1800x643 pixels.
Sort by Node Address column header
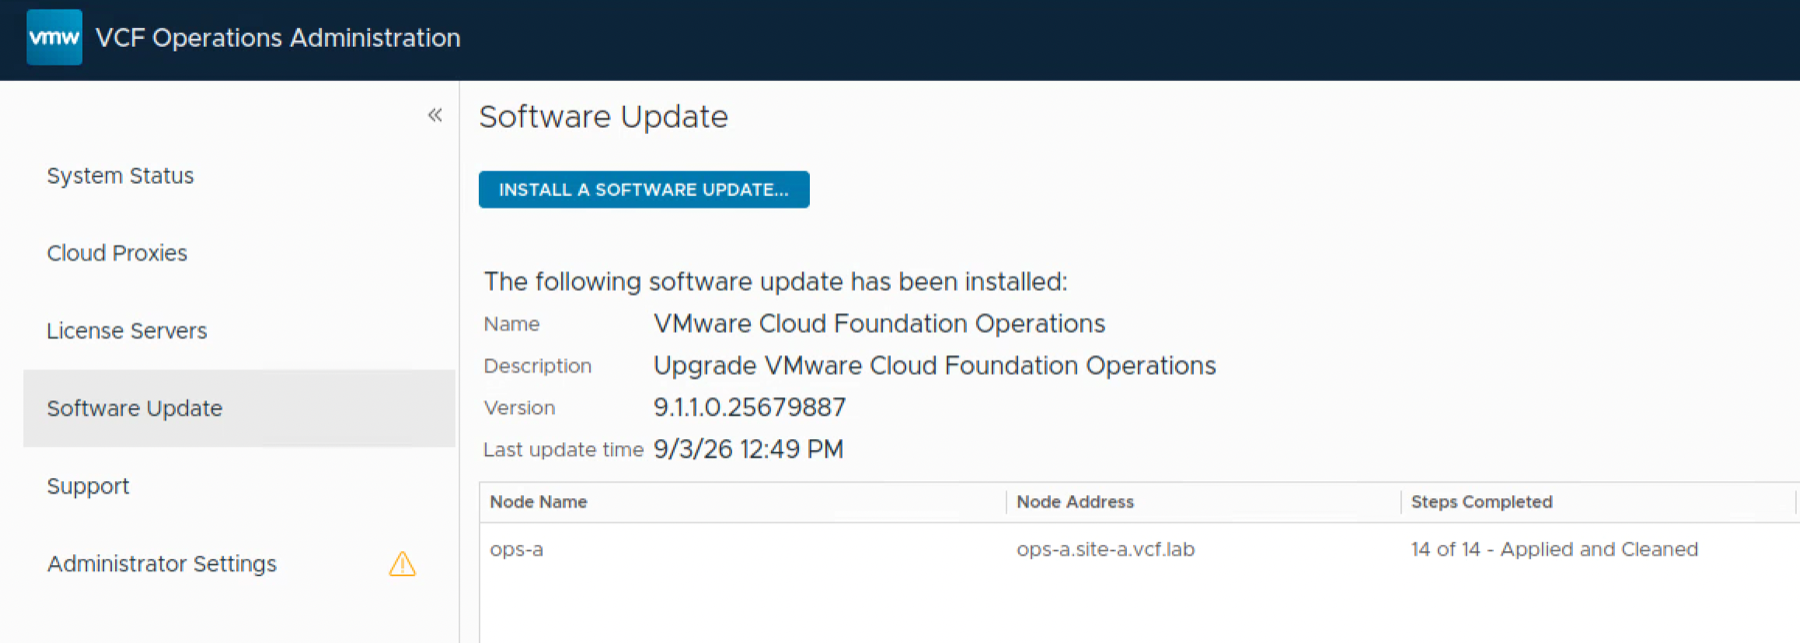click(1075, 502)
